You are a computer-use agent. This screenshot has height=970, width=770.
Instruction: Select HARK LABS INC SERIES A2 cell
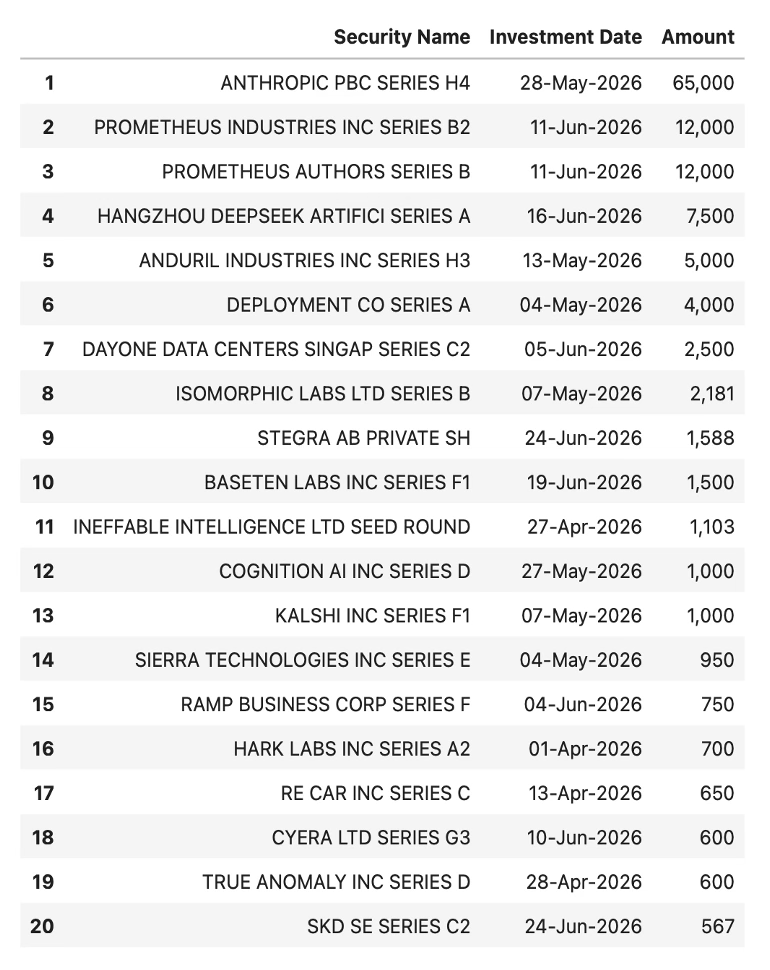pos(352,749)
